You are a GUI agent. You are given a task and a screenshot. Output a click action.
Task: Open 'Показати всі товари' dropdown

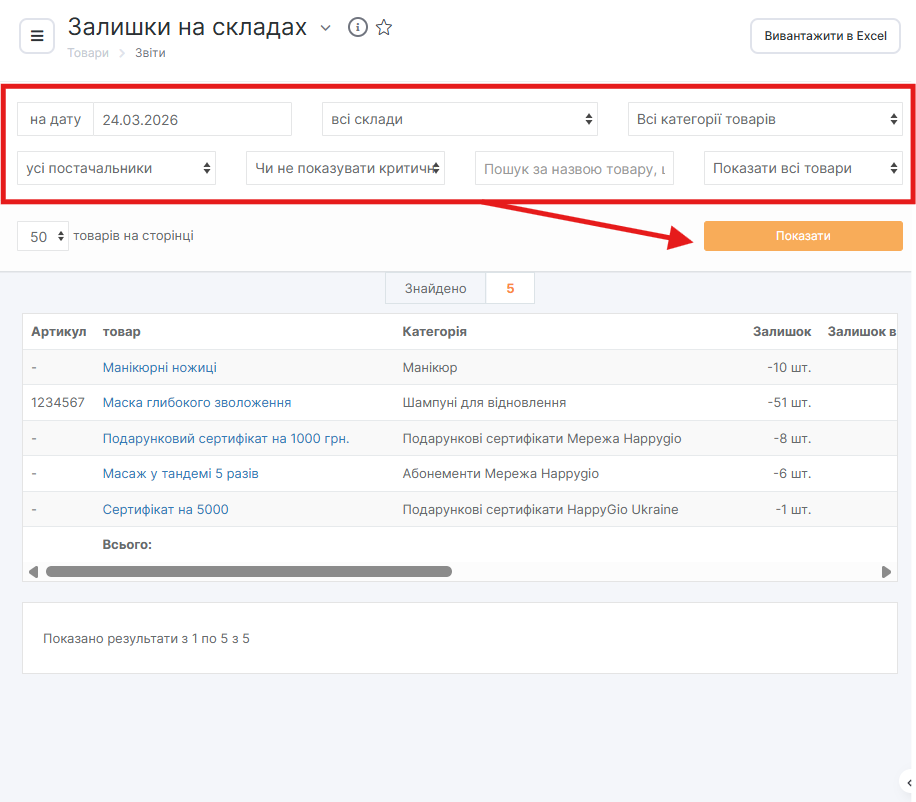tap(803, 168)
